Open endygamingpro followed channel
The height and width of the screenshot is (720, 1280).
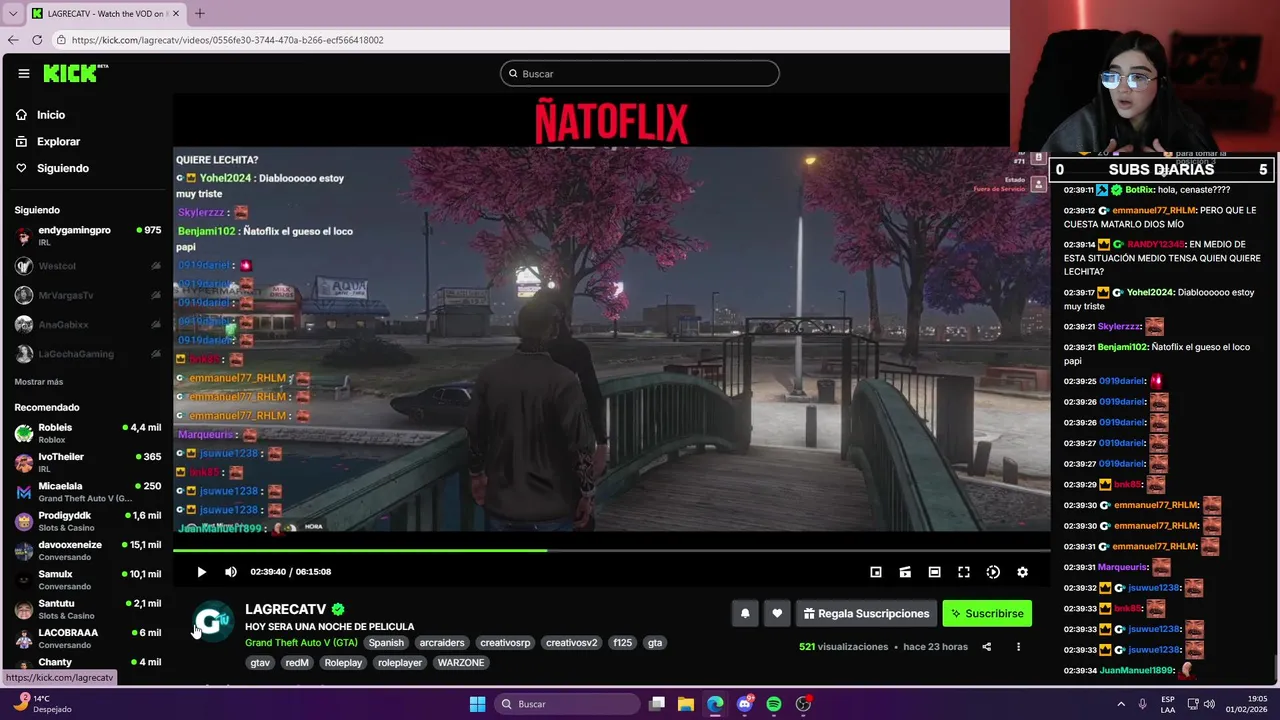(x=88, y=236)
